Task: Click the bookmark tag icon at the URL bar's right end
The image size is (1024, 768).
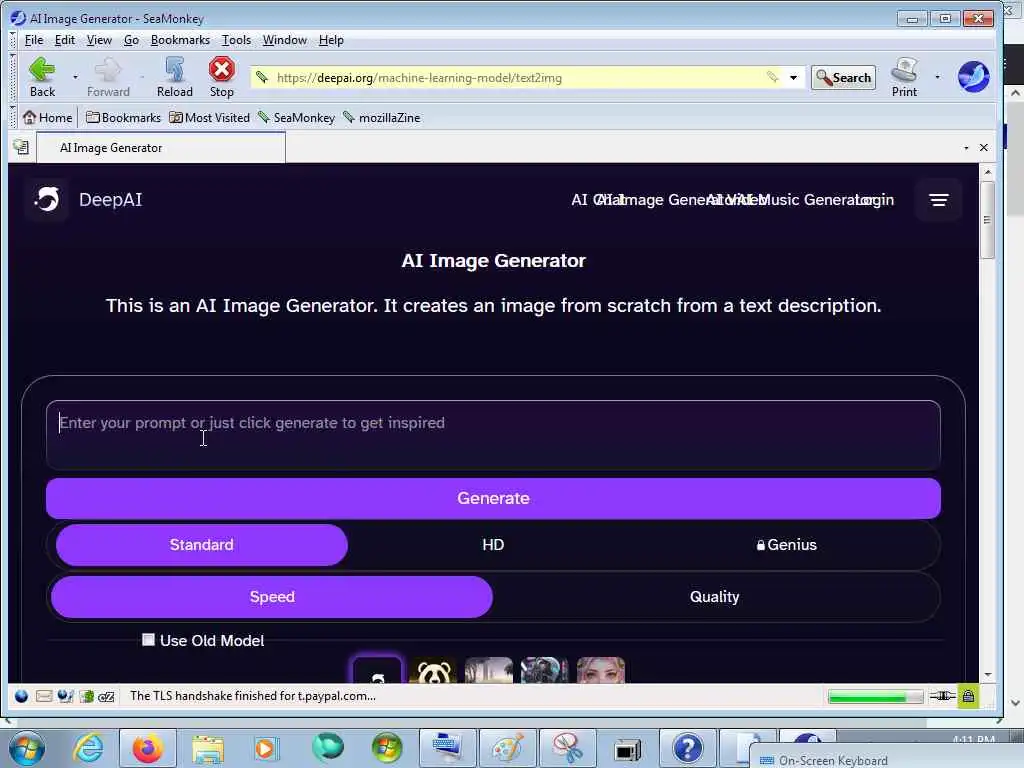Action: [x=773, y=77]
